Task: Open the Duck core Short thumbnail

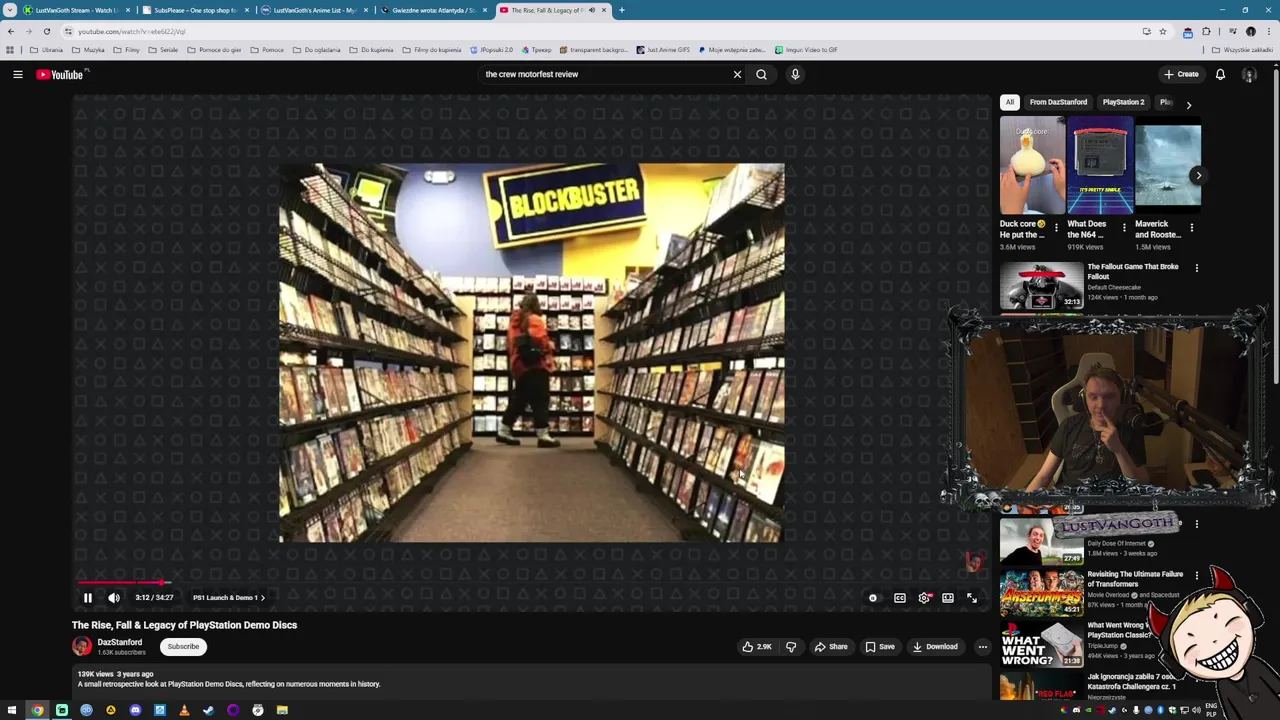Action: 1032,166
